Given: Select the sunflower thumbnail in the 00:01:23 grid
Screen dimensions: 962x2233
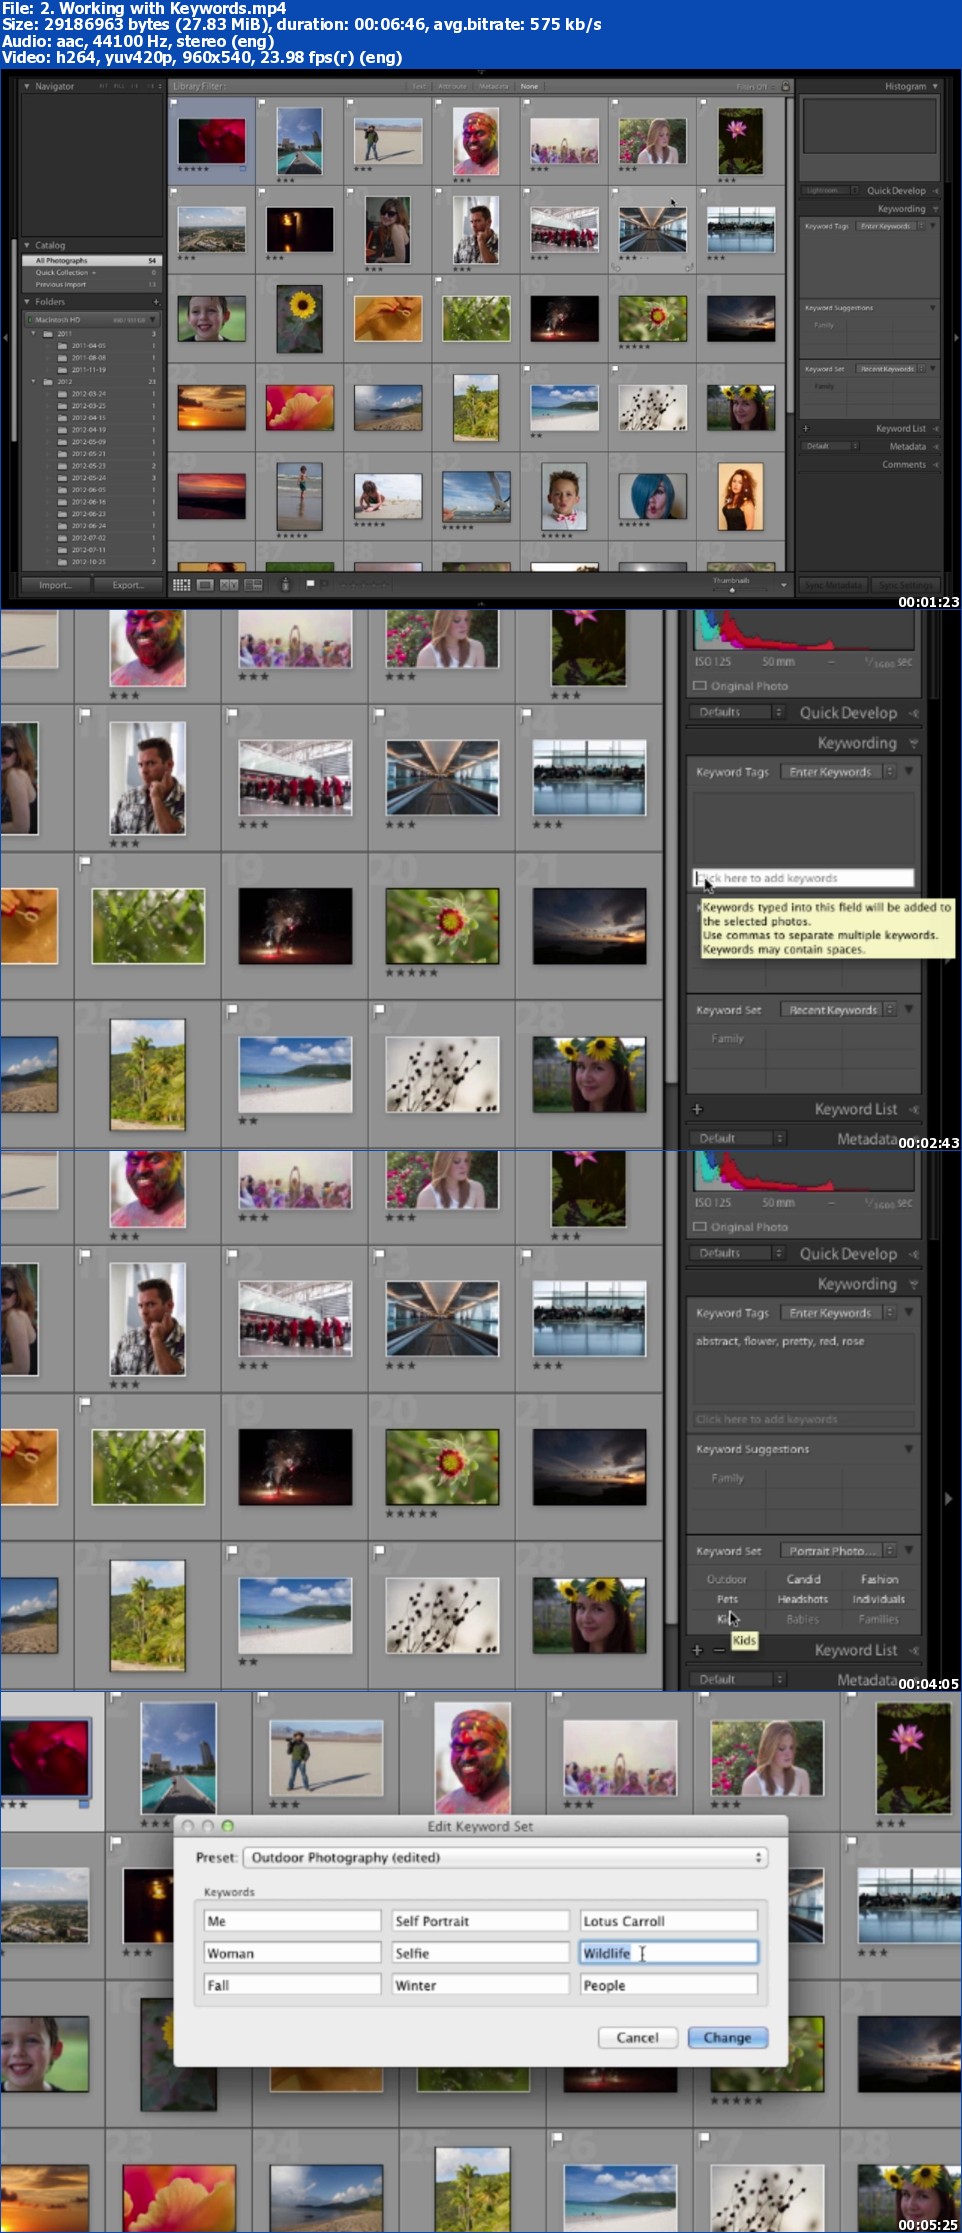Looking at the screenshot, I should point(299,319).
